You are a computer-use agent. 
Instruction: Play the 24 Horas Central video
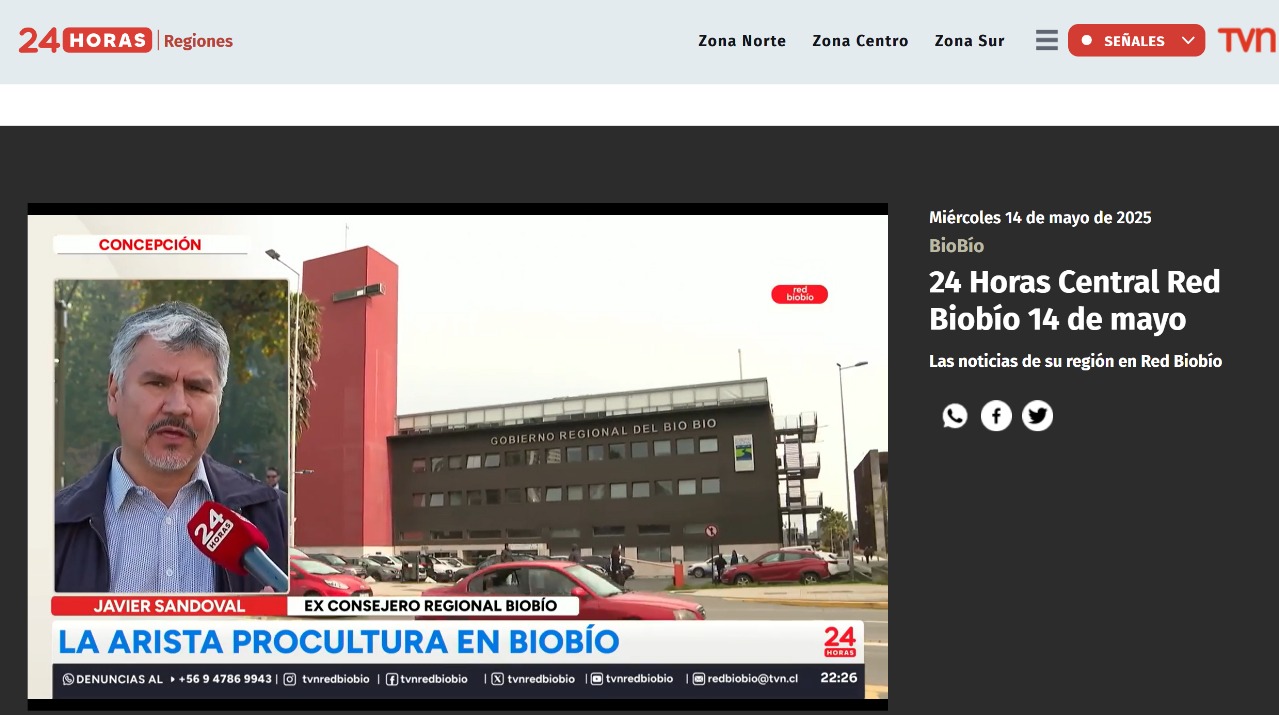[x=458, y=457]
